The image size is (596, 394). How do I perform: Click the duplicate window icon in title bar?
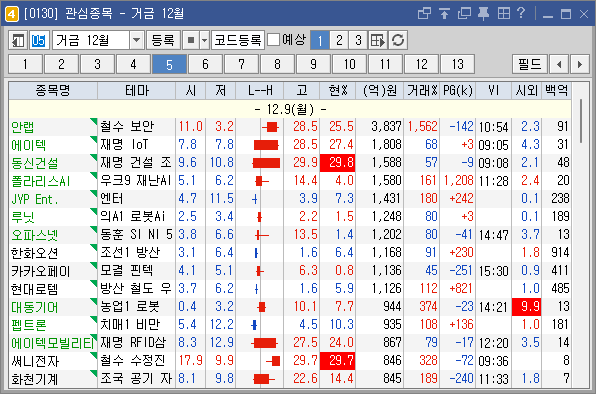click(464, 14)
